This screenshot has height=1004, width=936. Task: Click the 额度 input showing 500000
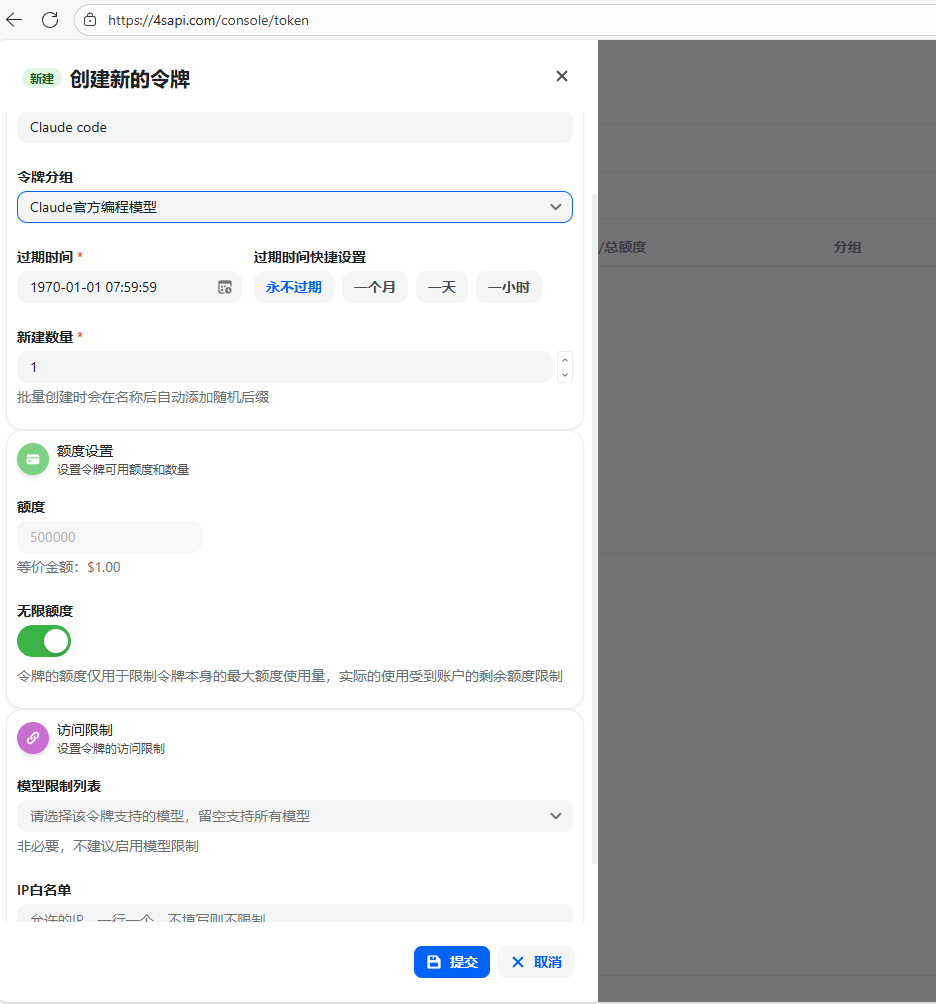pyautogui.click(x=109, y=537)
